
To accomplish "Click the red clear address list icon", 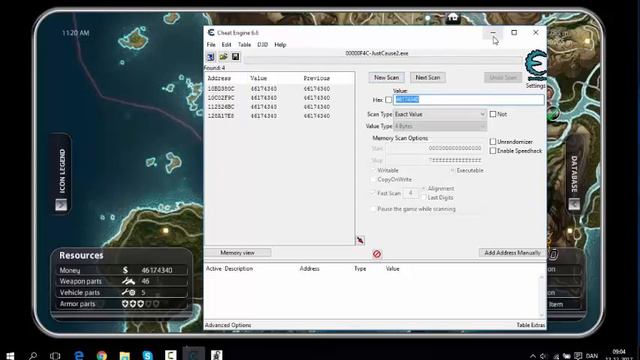I will click(x=377, y=254).
